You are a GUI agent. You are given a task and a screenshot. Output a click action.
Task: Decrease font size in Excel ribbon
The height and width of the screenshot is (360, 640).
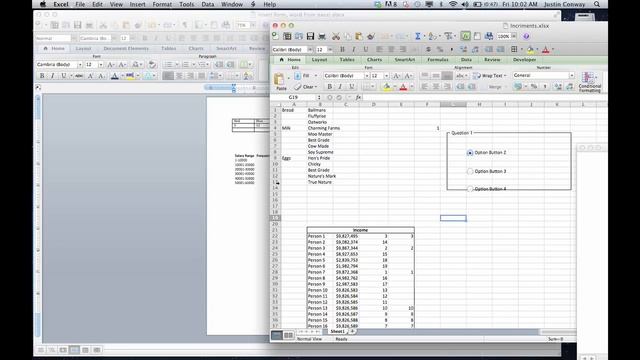tap(408, 76)
